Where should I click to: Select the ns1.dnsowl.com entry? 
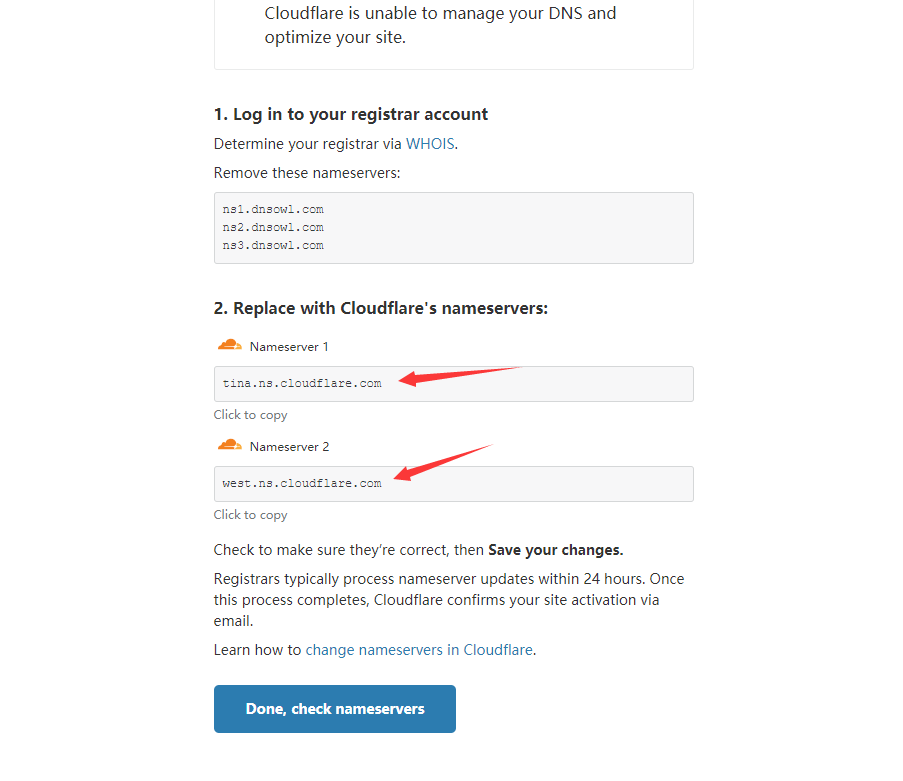[x=273, y=210]
